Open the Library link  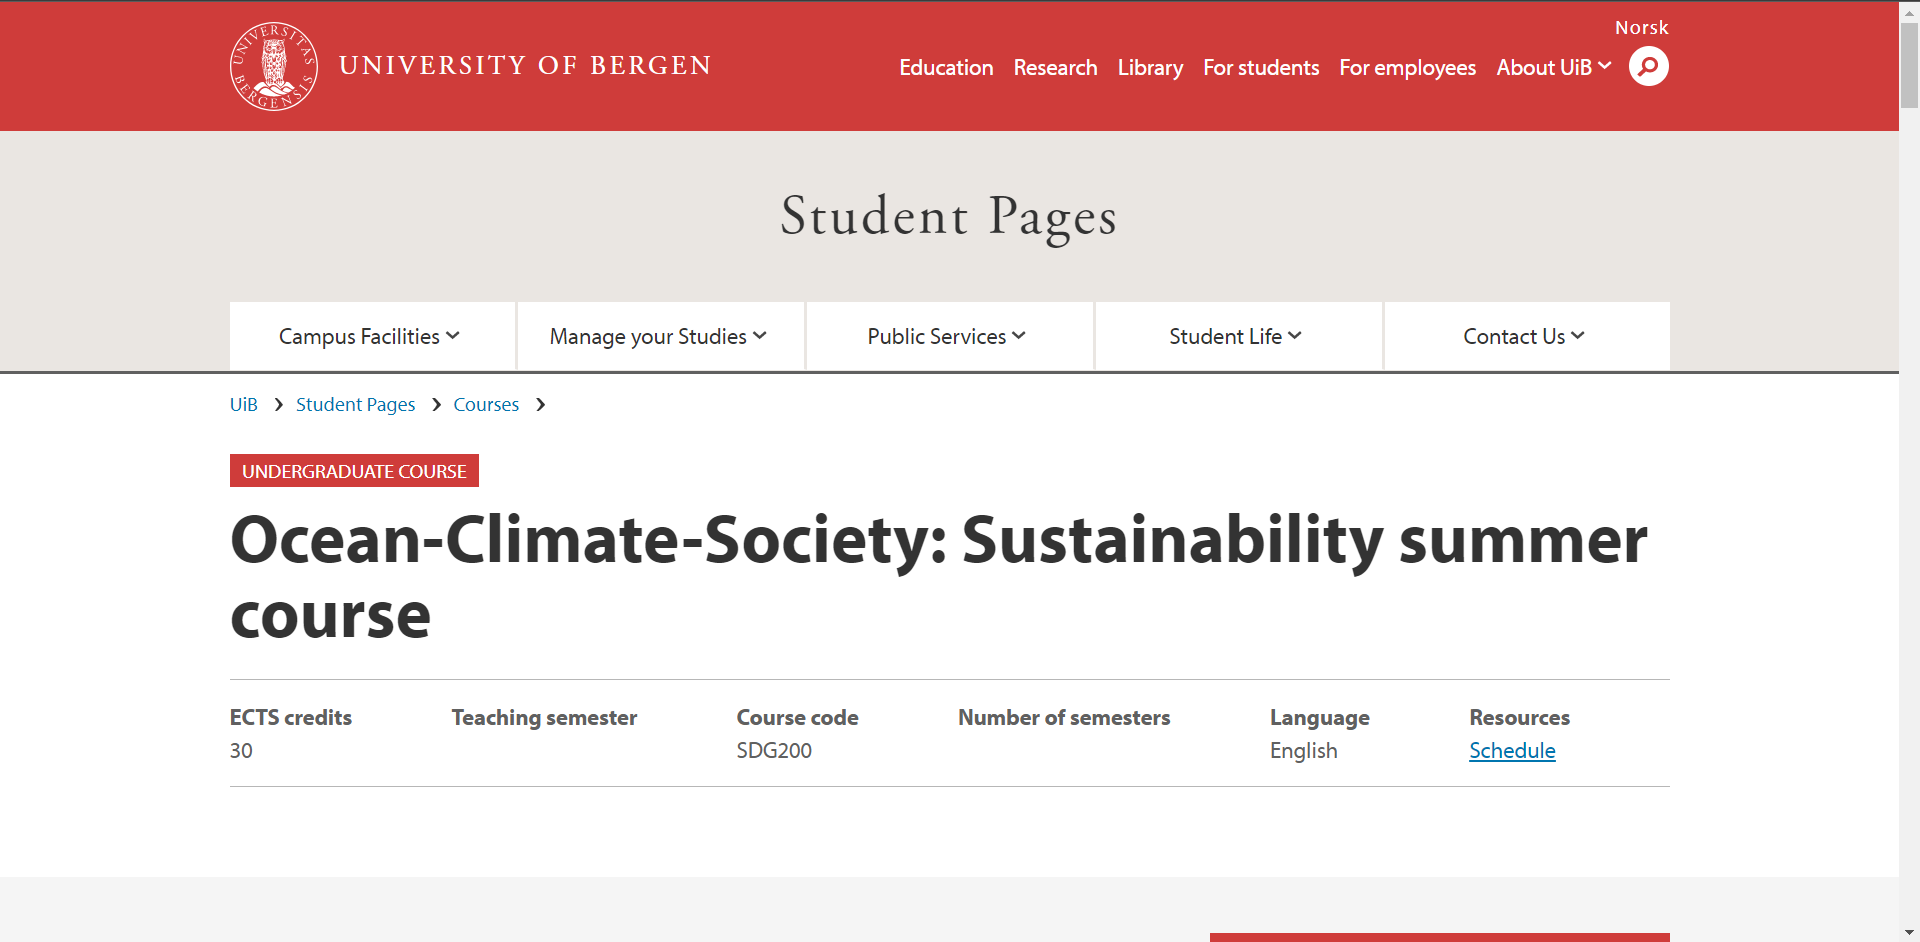pyautogui.click(x=1150, y=68)
